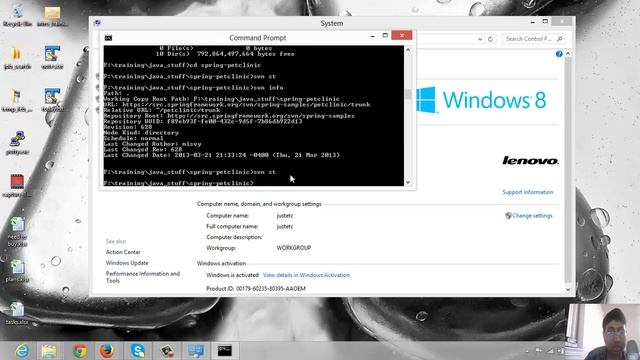Viewport: 640px width, 360px height.
Task: Switch to the Command Prompt taskbar button
Action: point(224,351)
